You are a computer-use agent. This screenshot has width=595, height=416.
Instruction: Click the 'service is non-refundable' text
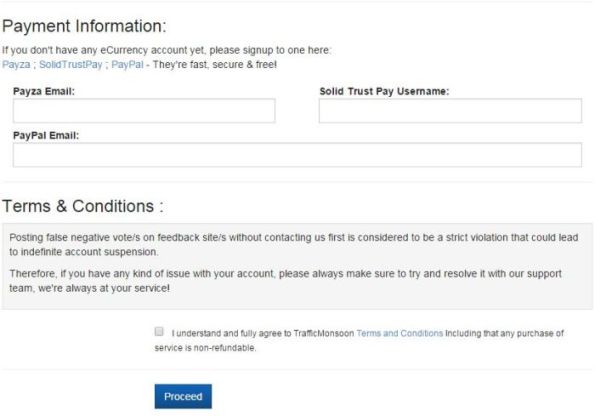[x=205, y=348]
